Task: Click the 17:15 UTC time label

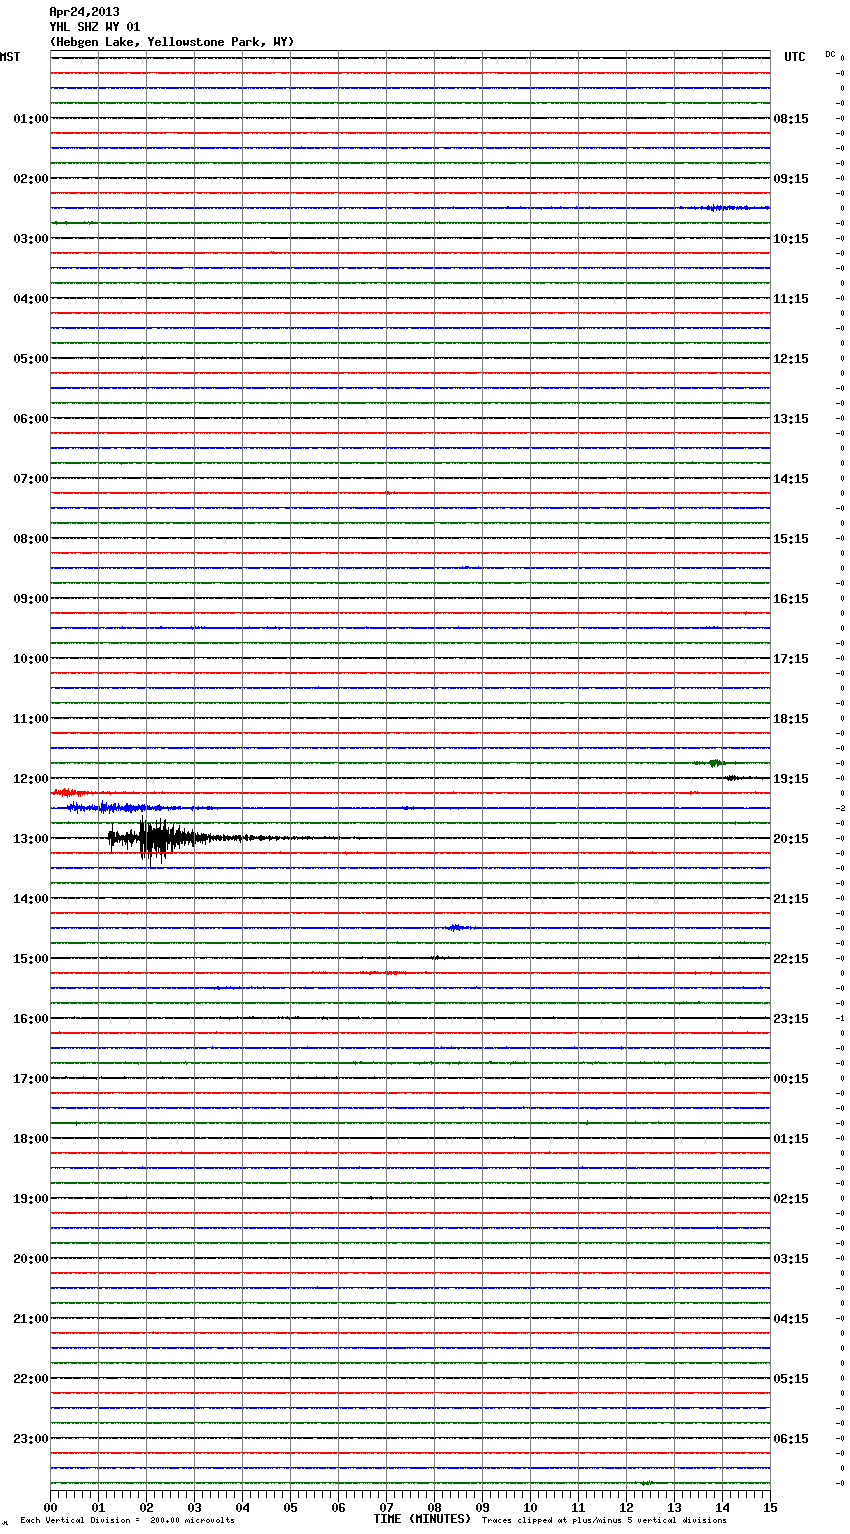Action: tap(791, 659)
